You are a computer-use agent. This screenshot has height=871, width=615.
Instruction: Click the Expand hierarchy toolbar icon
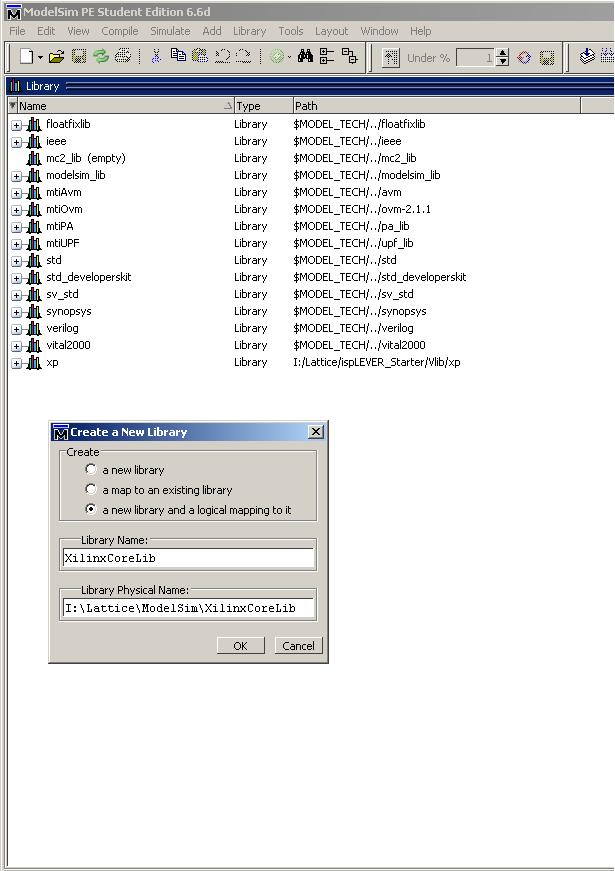(349, 56)
